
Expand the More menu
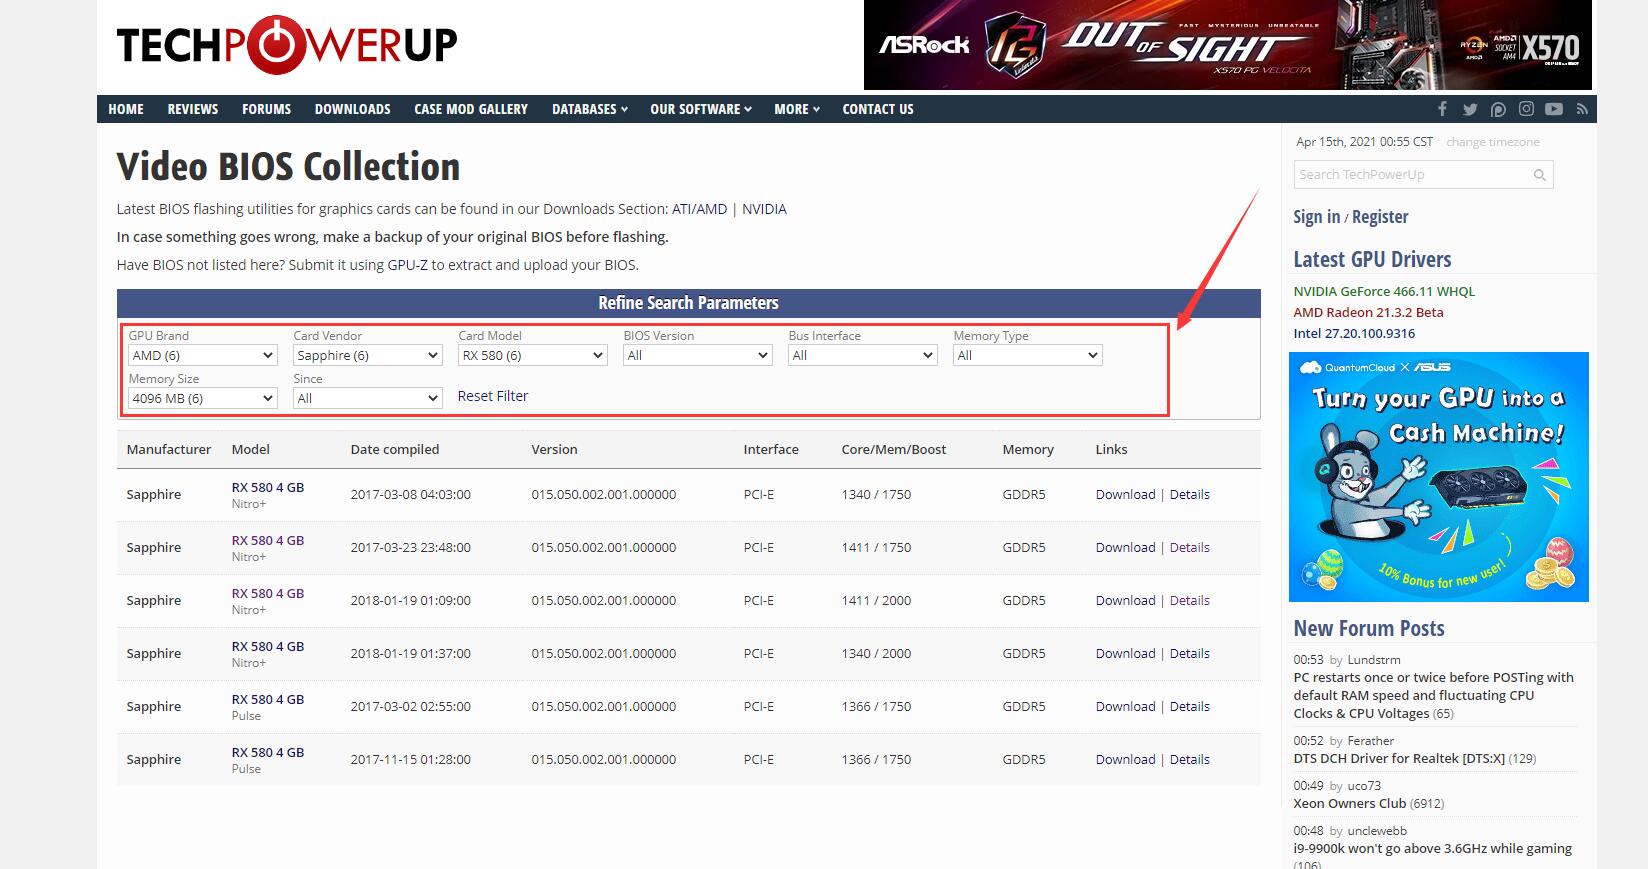pyautogui.click(x=797, y=109)
